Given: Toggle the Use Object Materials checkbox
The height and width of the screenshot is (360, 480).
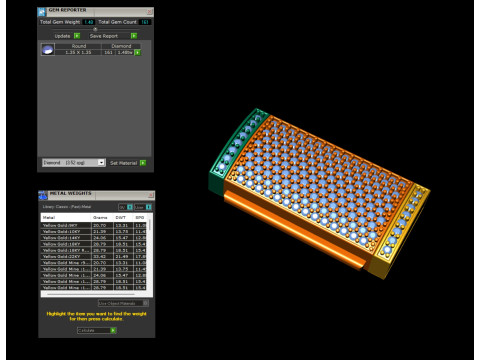Looking at the screenshot, I should 146,303.
